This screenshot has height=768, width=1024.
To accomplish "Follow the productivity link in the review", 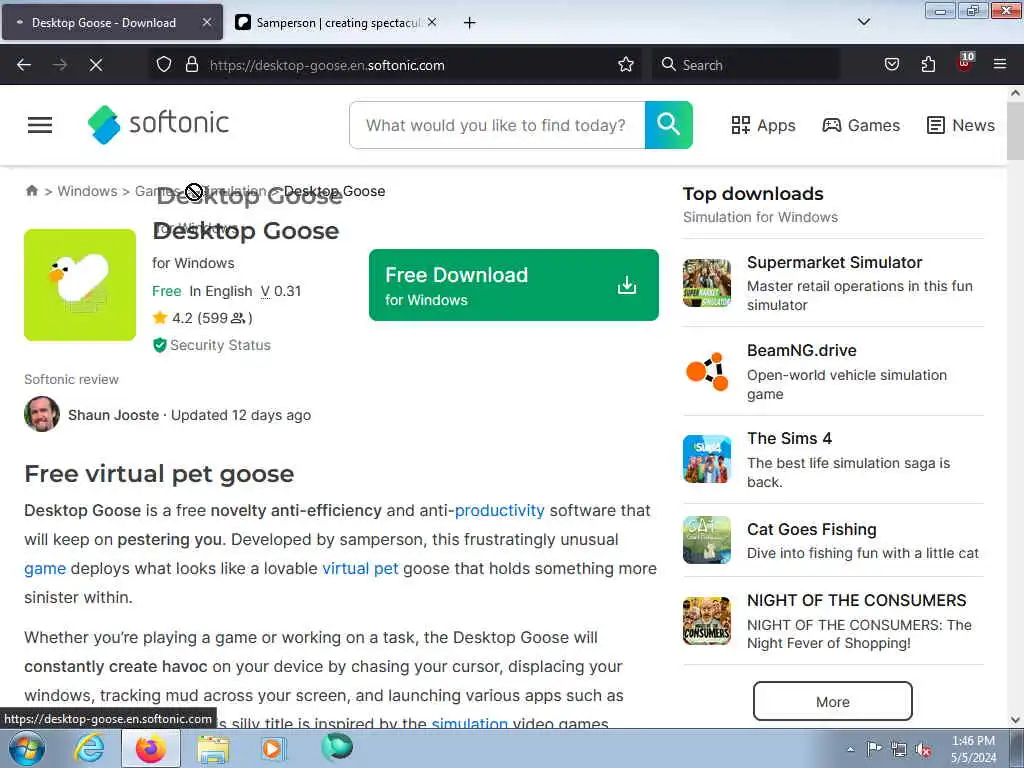I will [x=500, y=510].
